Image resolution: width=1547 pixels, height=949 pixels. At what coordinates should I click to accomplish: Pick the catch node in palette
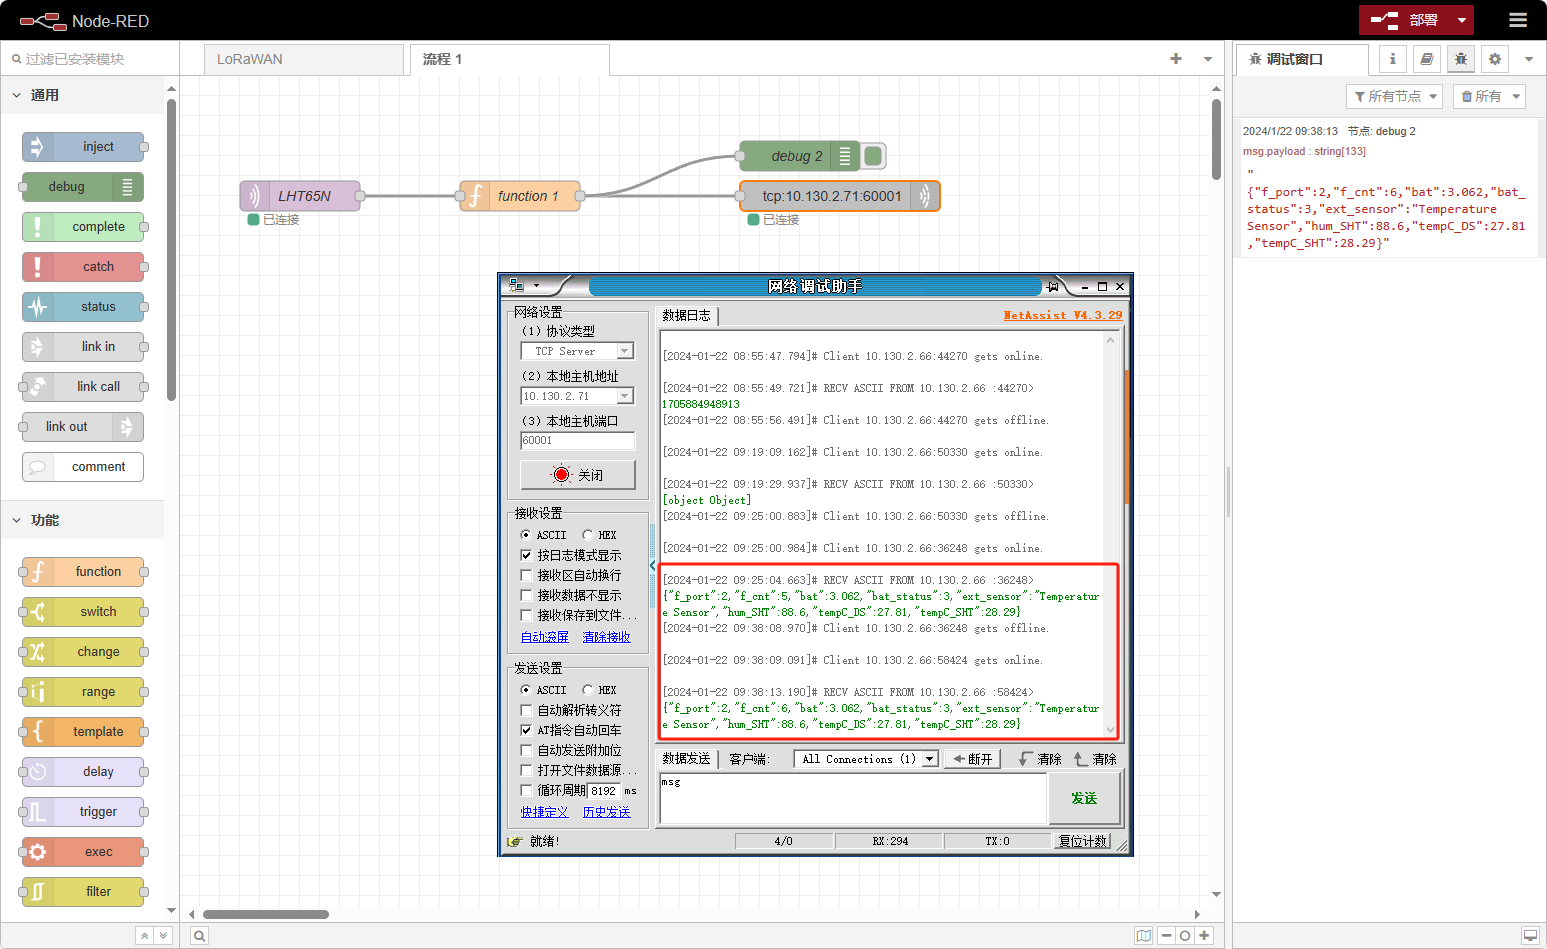(x=83, y=267)
